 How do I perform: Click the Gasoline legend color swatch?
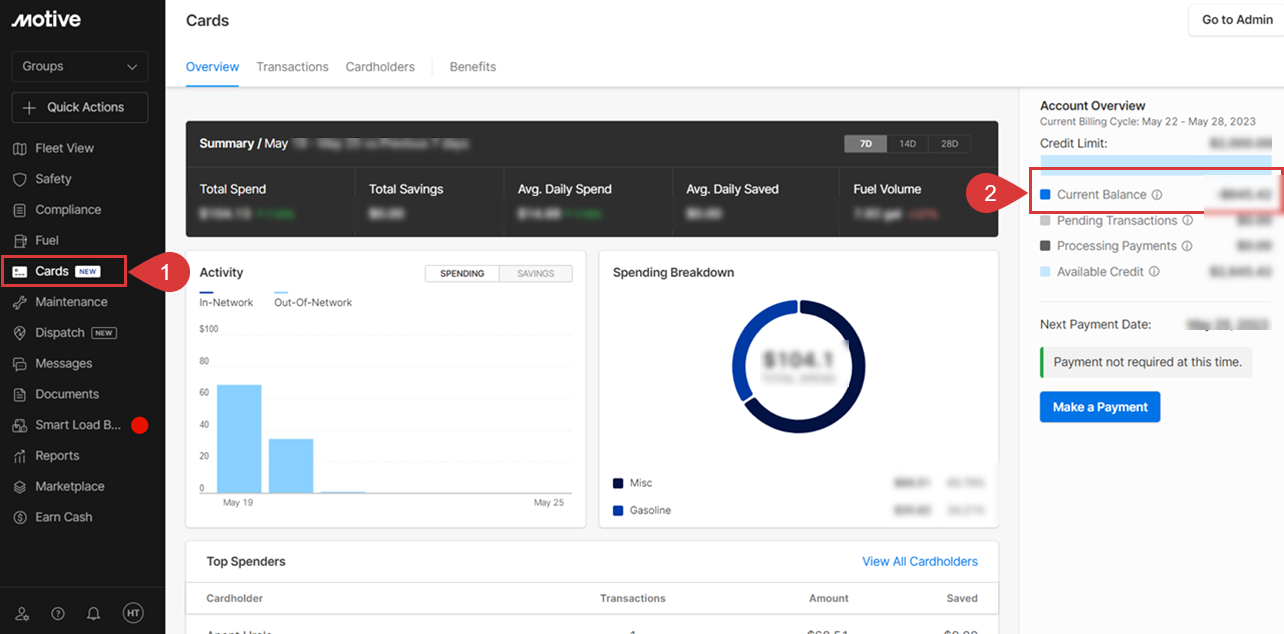click(x=618, y=511)
